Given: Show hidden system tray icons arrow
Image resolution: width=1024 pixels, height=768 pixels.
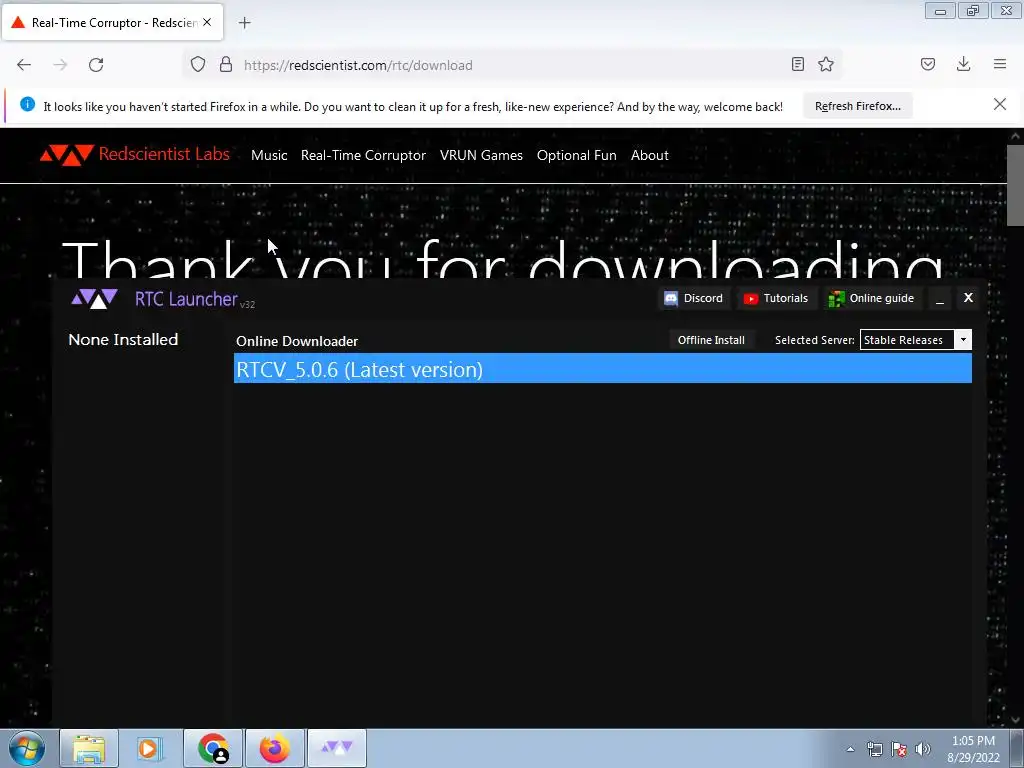Looking at the screenshot, I should point(850,749).
